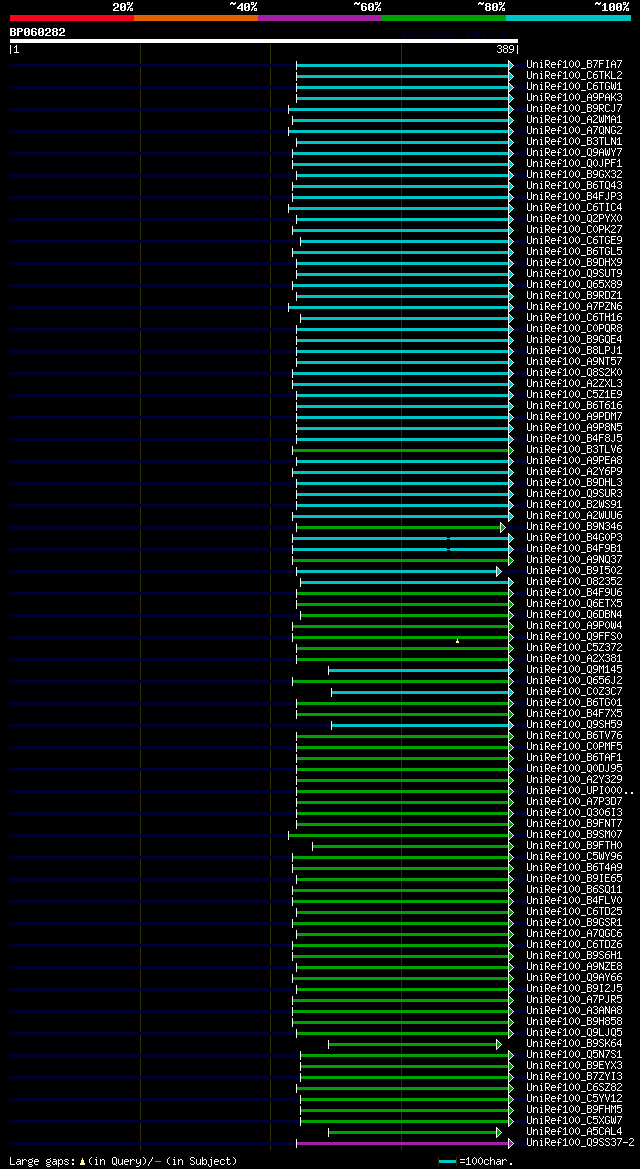Select the UniRef100_A9NQ37 label

(x=574, y=560)
